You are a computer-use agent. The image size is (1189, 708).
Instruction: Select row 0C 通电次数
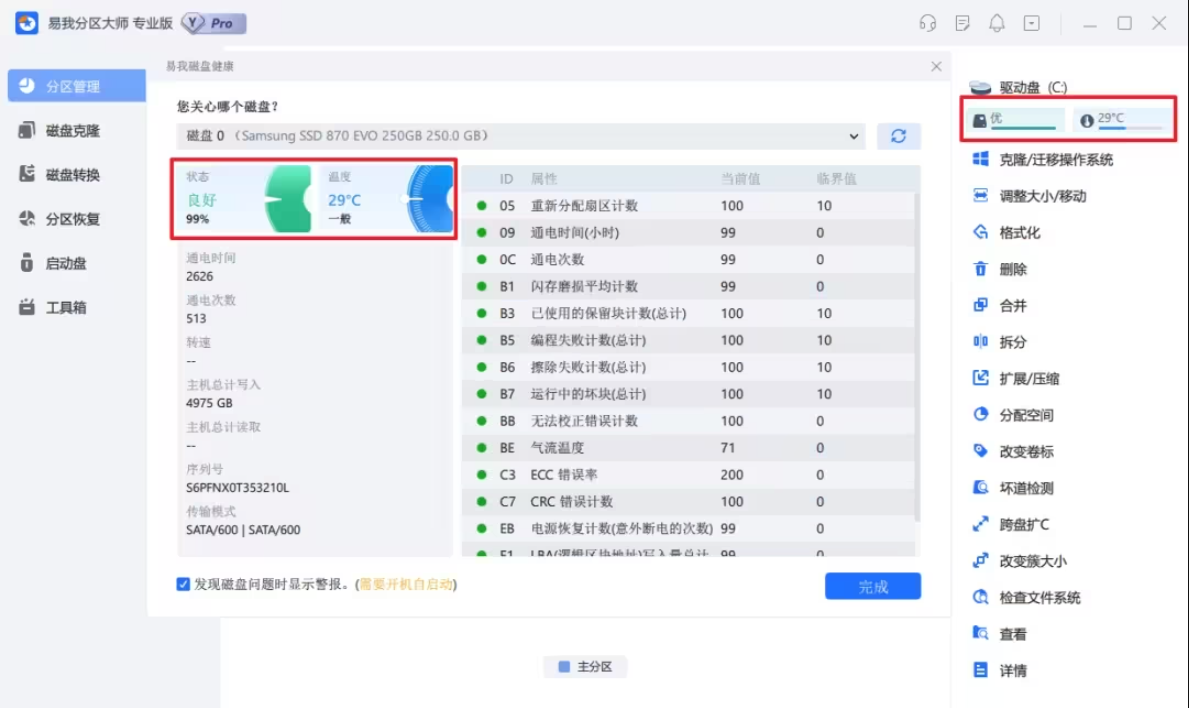click(x=689, y=259)
